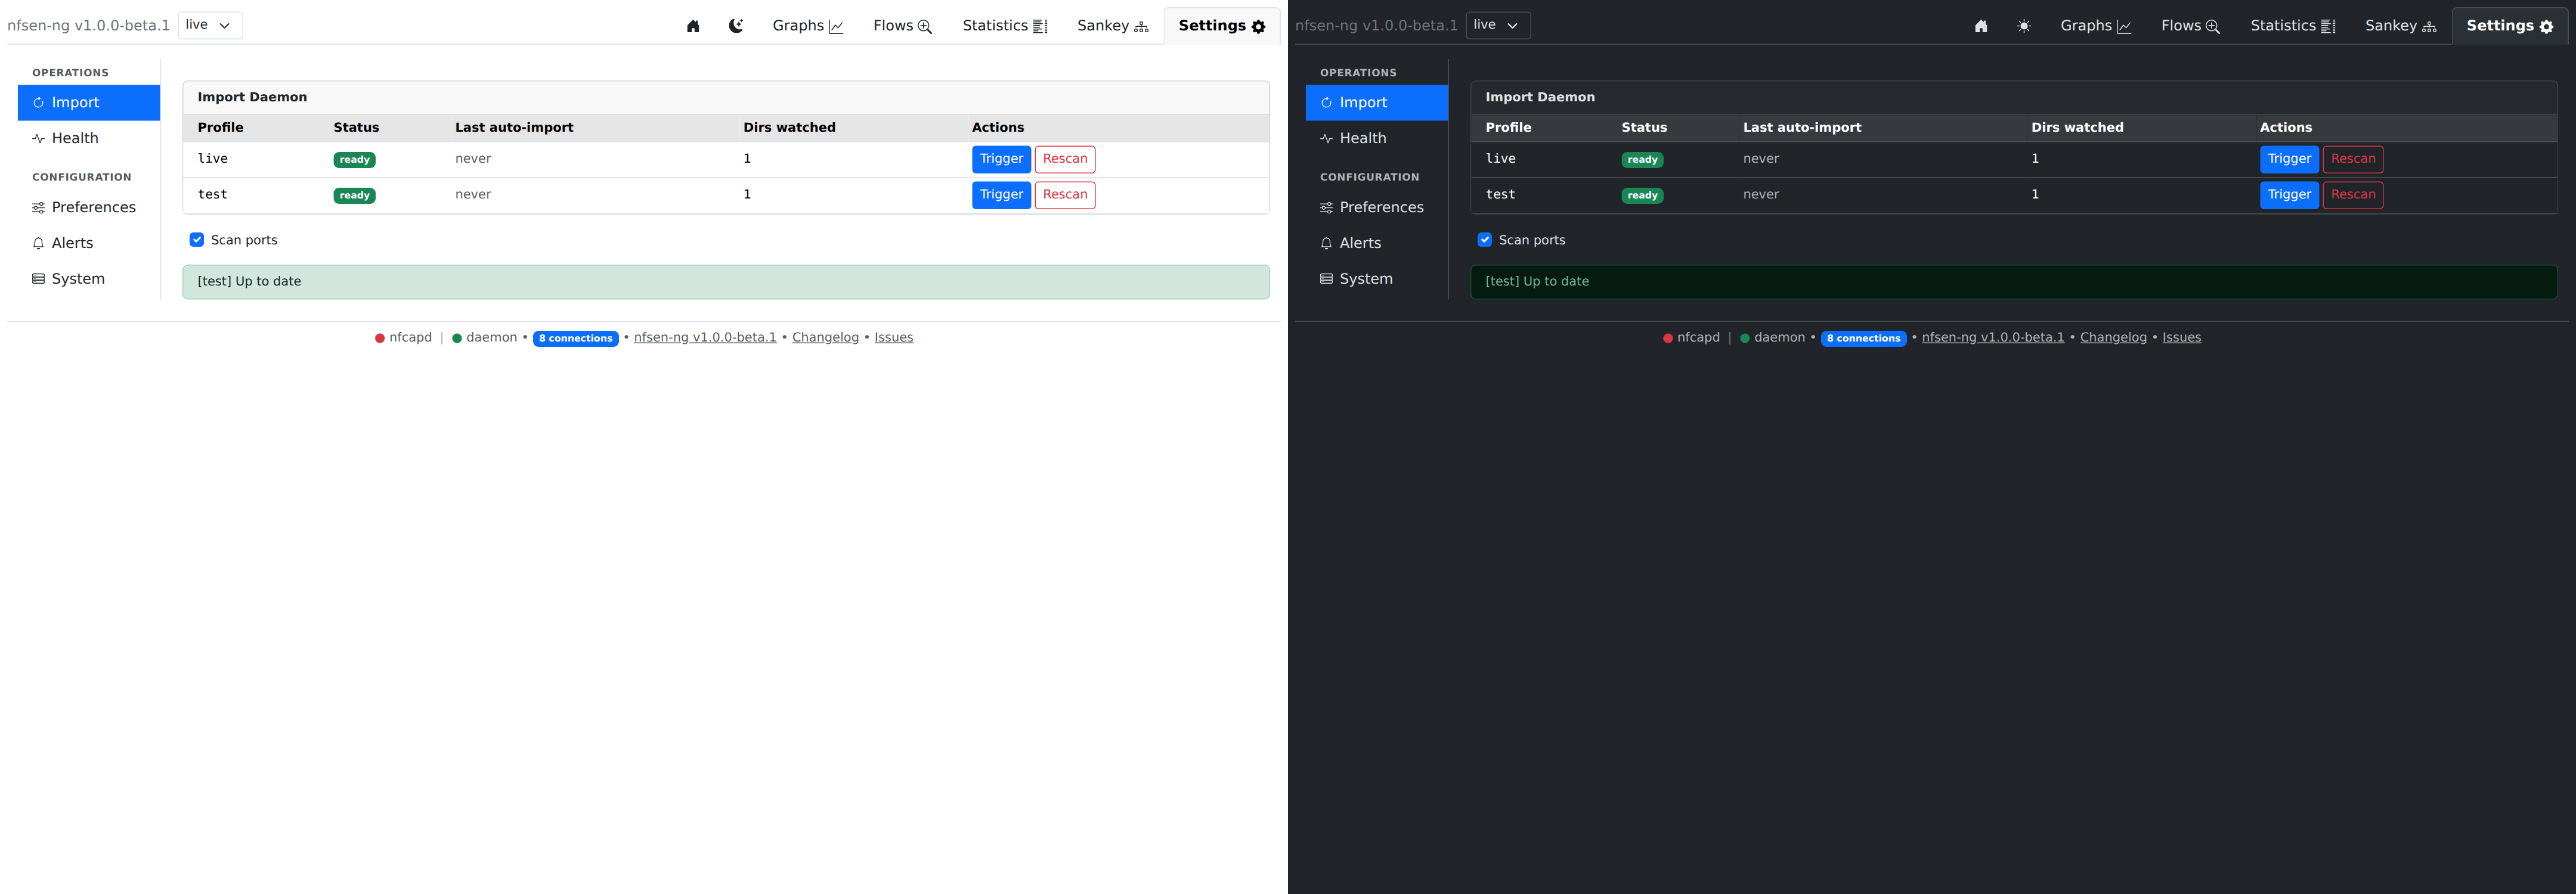Viewport: 2576px width, 894px height.
Task: Open live profile dropdown in dark theme
Action: click(1498, 25)
